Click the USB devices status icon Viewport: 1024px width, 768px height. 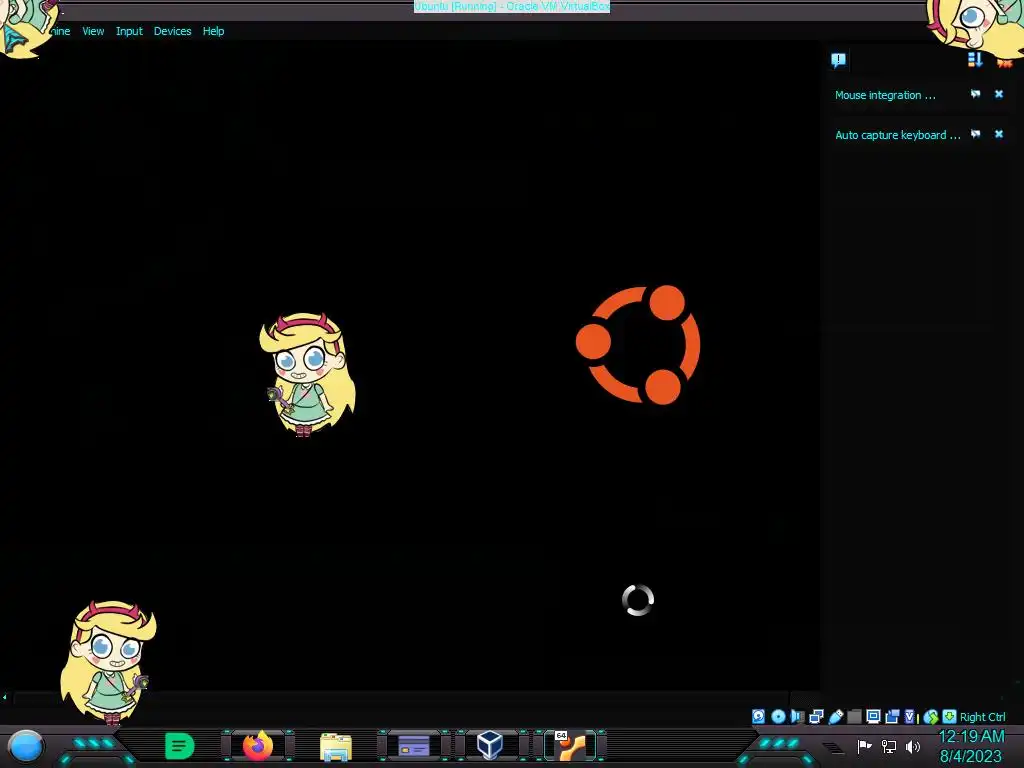(x=835, y=716)
